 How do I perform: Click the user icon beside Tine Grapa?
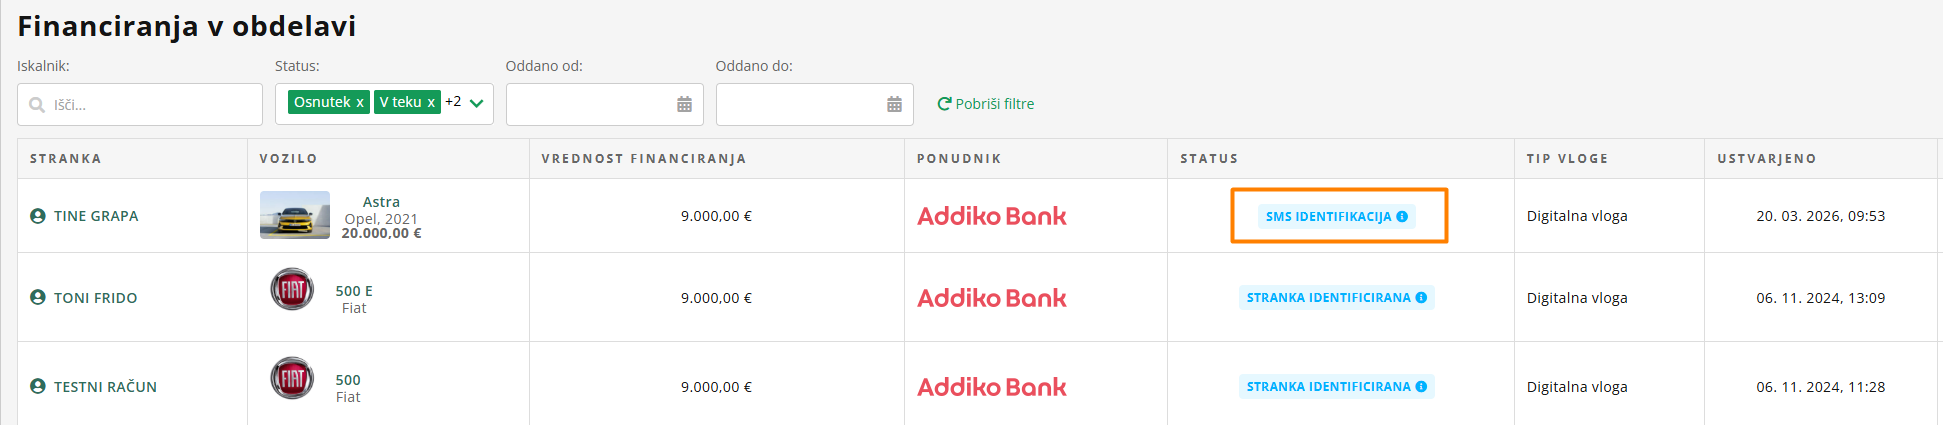tap(38, 216)
